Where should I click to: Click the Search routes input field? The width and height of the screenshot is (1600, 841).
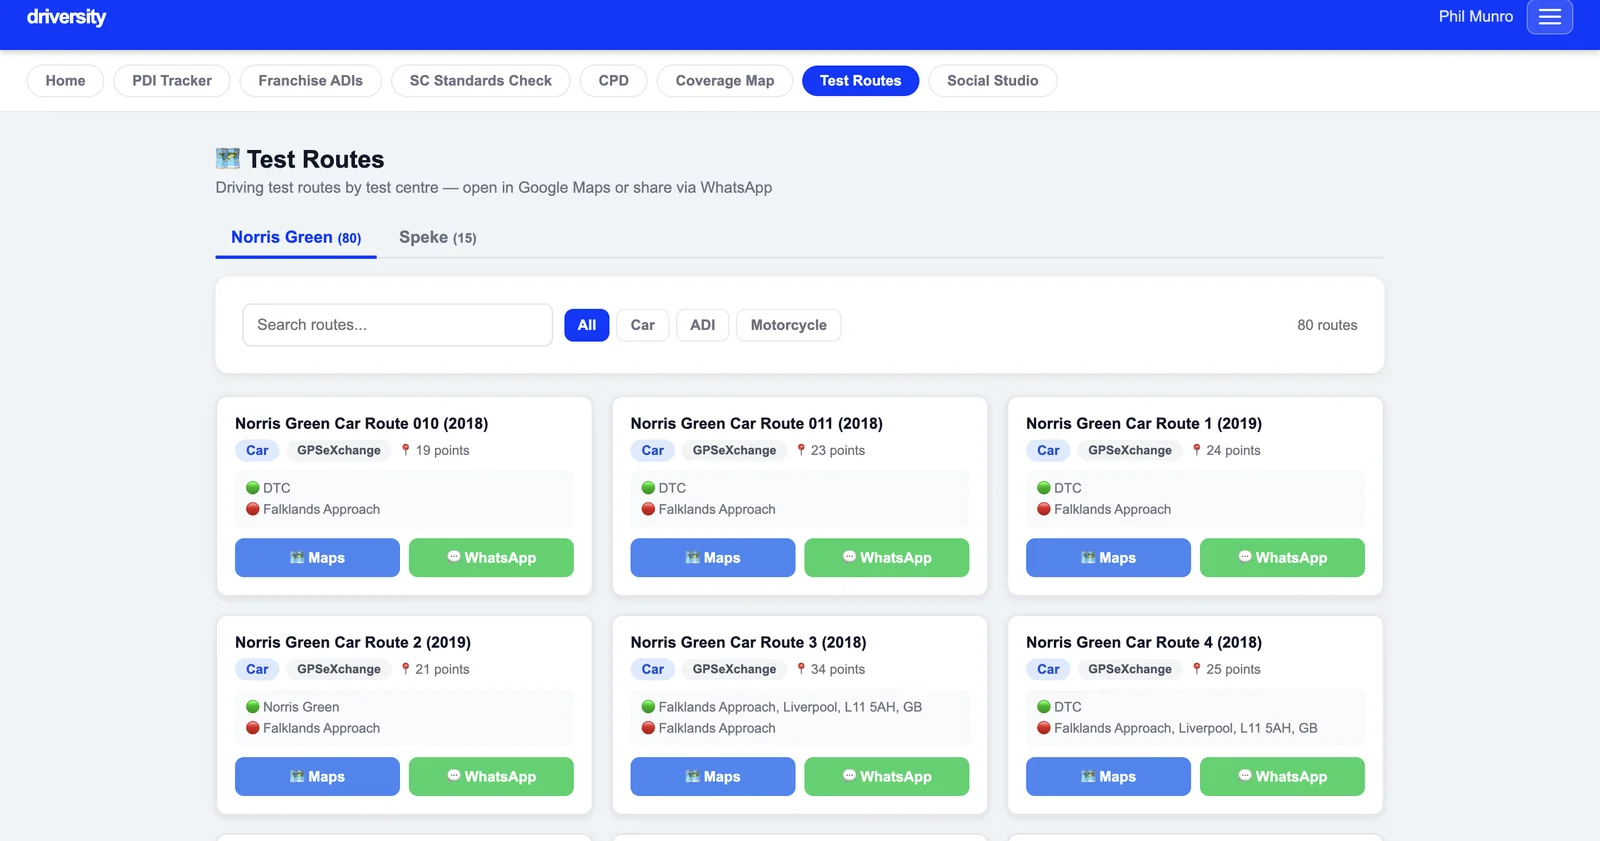[x=398, y=325]
